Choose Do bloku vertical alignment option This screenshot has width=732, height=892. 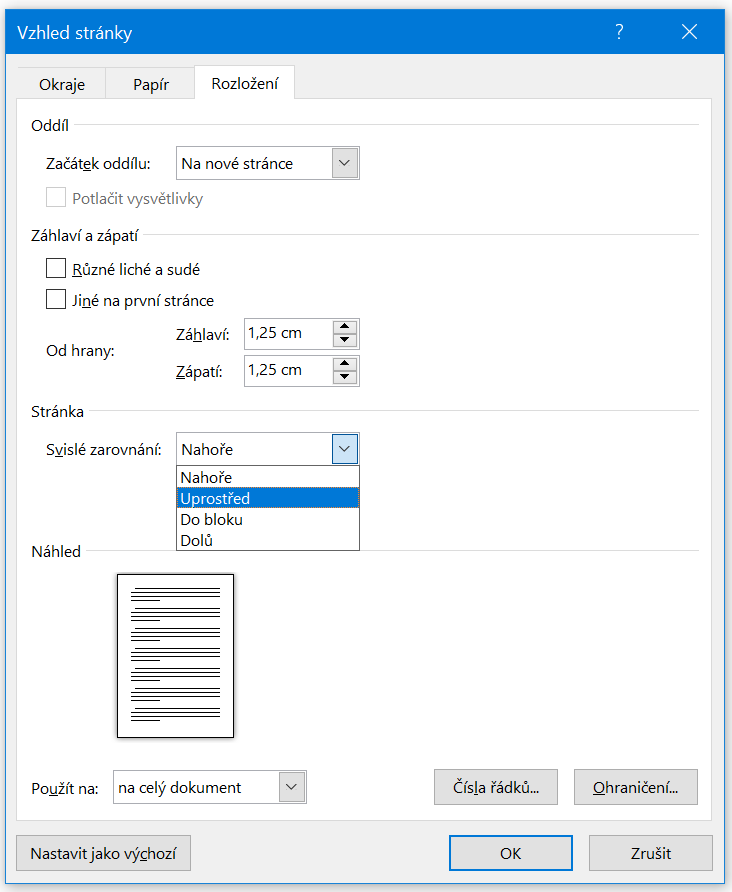267,520
